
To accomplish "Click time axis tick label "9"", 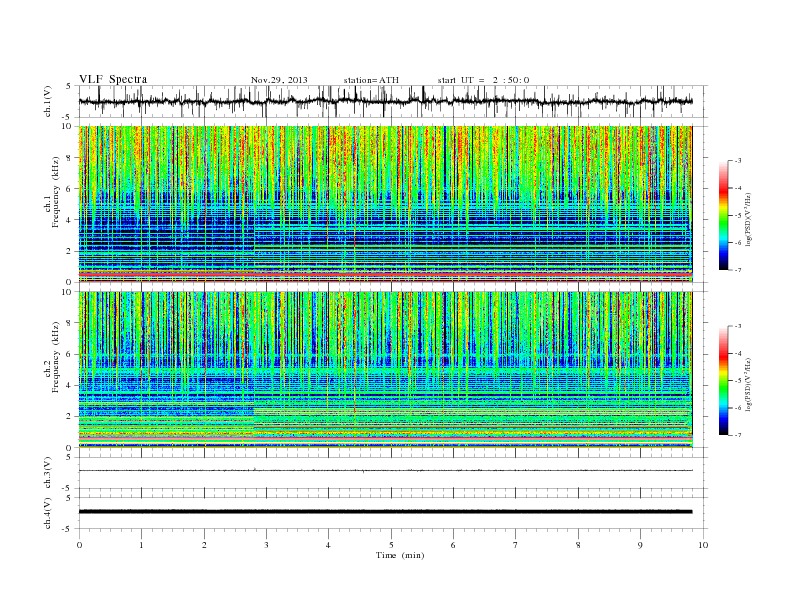I will coord(640,545).
